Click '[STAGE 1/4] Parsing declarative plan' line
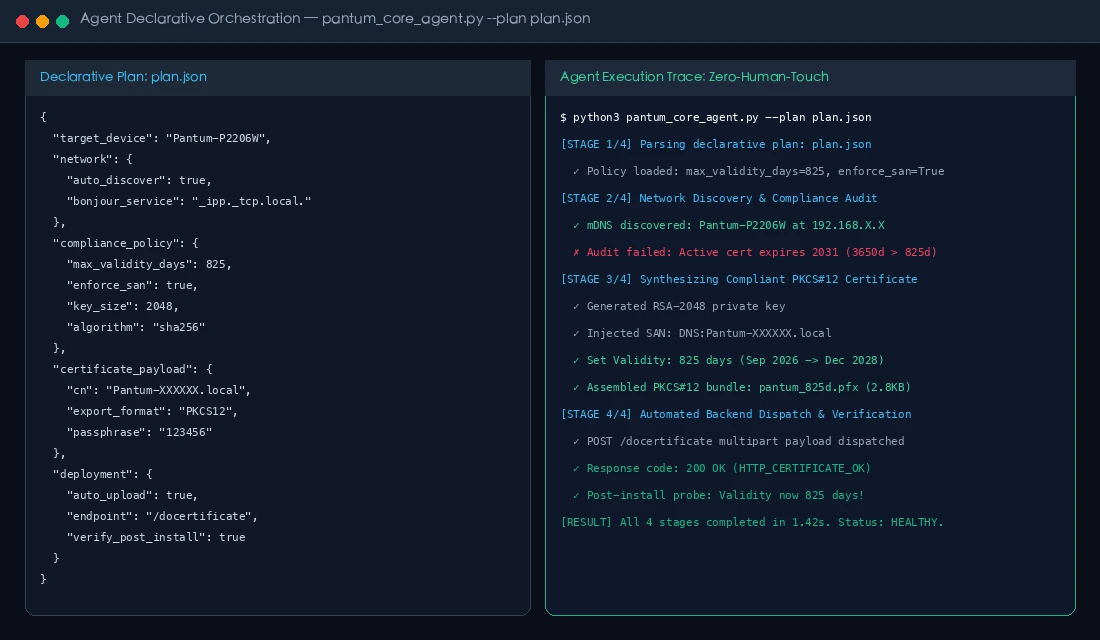1100x640 pixels. [x=716, y=145]
